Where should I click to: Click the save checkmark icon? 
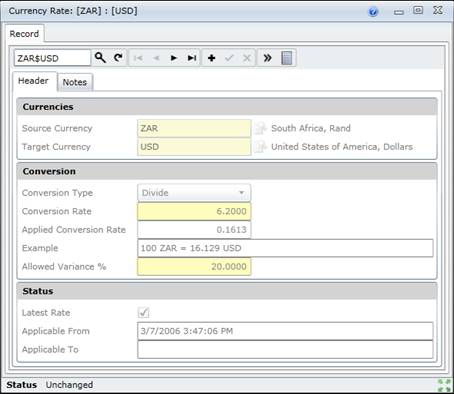(229, 58)
